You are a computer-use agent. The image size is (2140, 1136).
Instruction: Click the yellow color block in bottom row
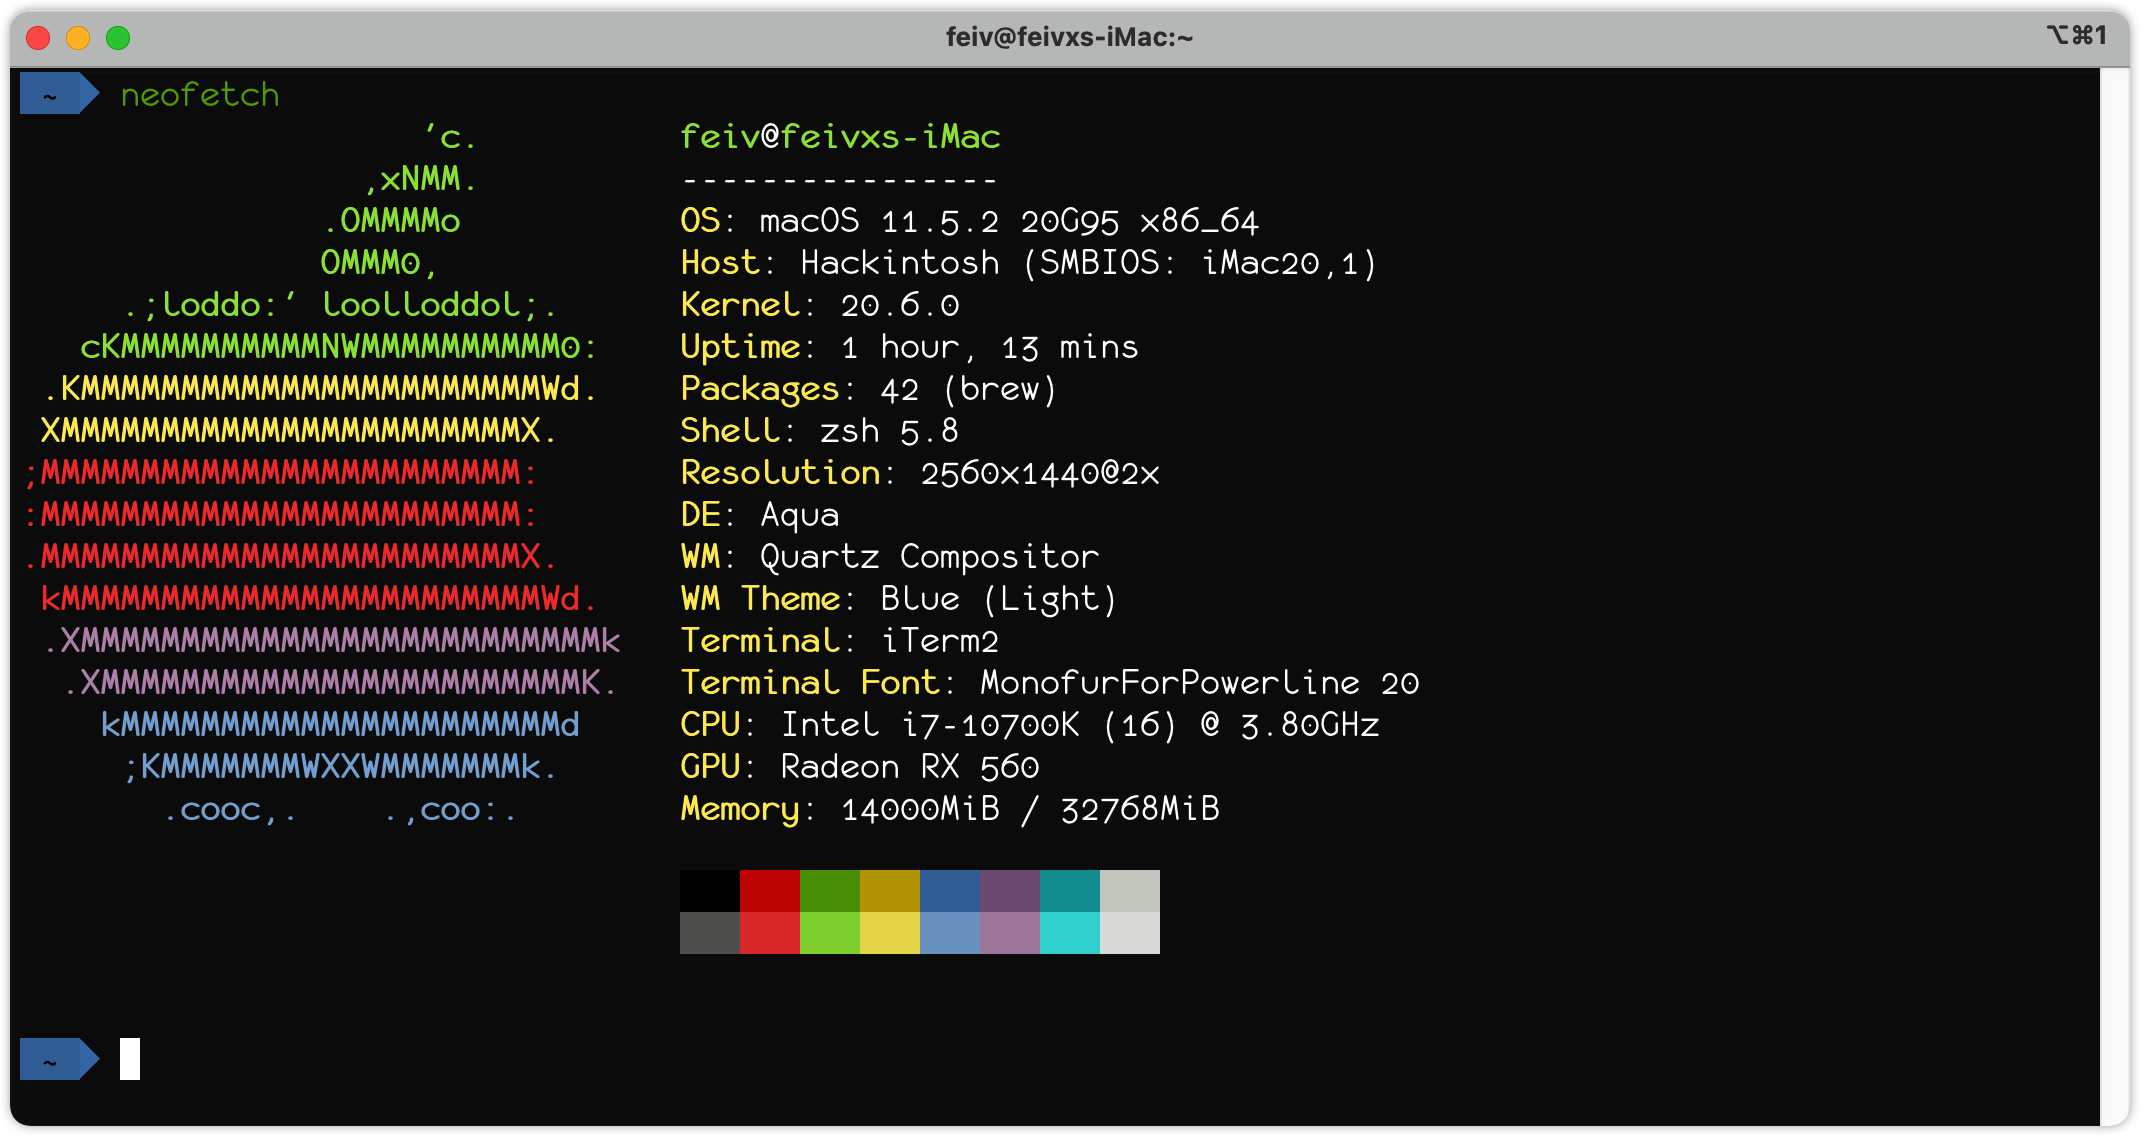click(889, 932)
